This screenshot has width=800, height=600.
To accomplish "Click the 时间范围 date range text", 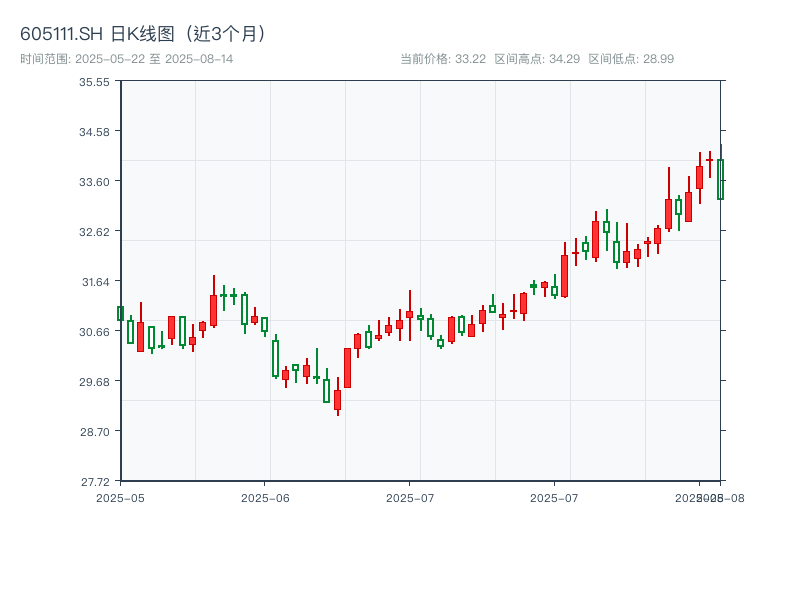I will click(127, 59).
